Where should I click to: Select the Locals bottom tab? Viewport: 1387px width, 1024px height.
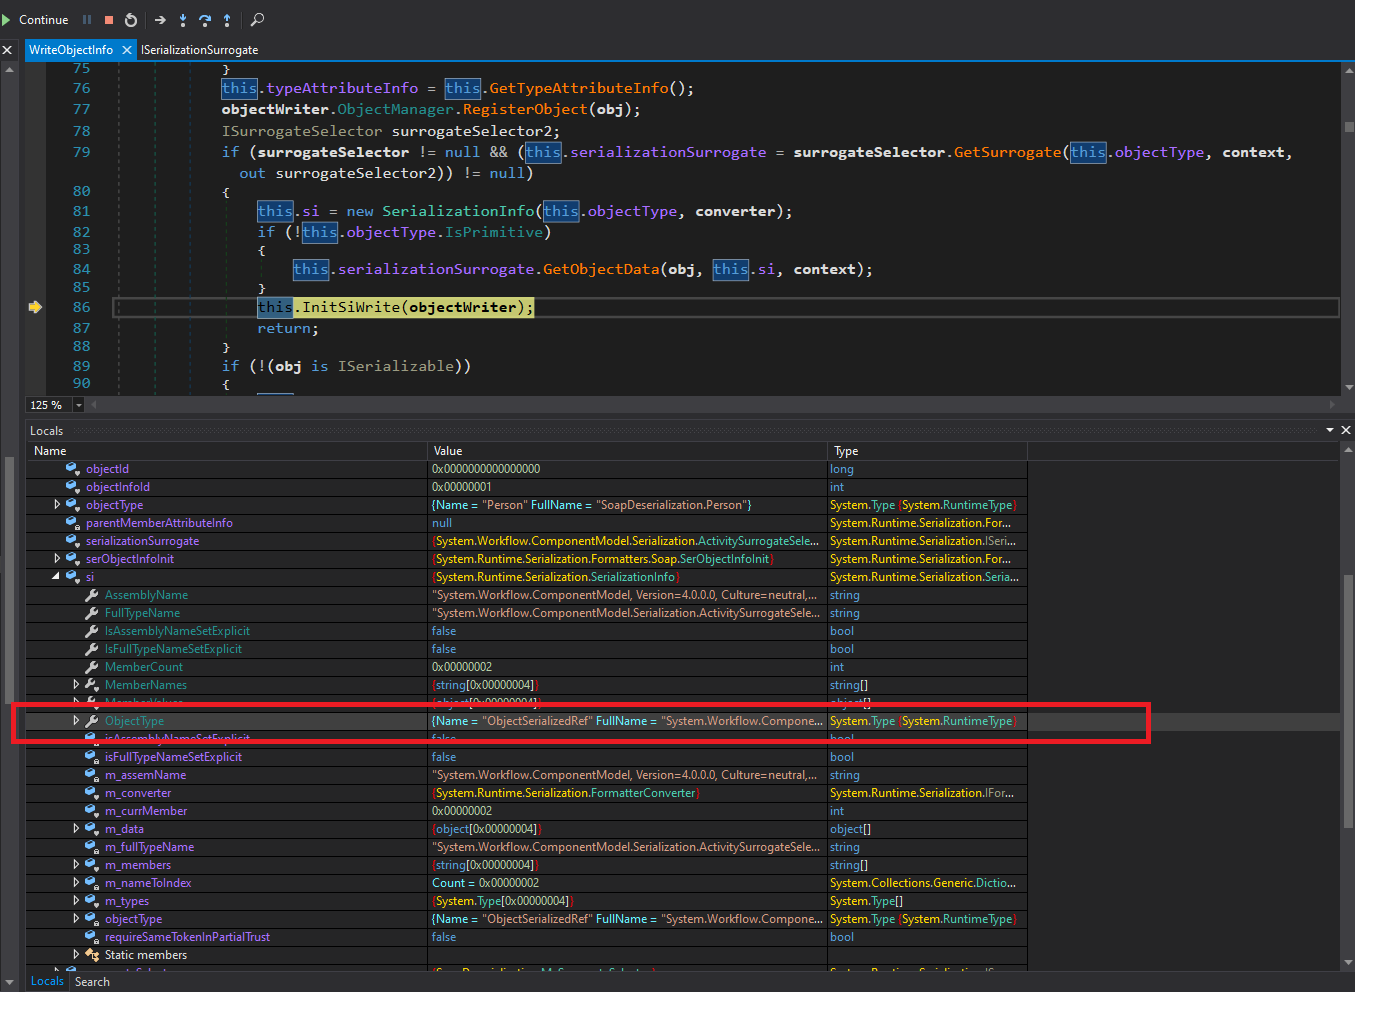pos(47,981)
